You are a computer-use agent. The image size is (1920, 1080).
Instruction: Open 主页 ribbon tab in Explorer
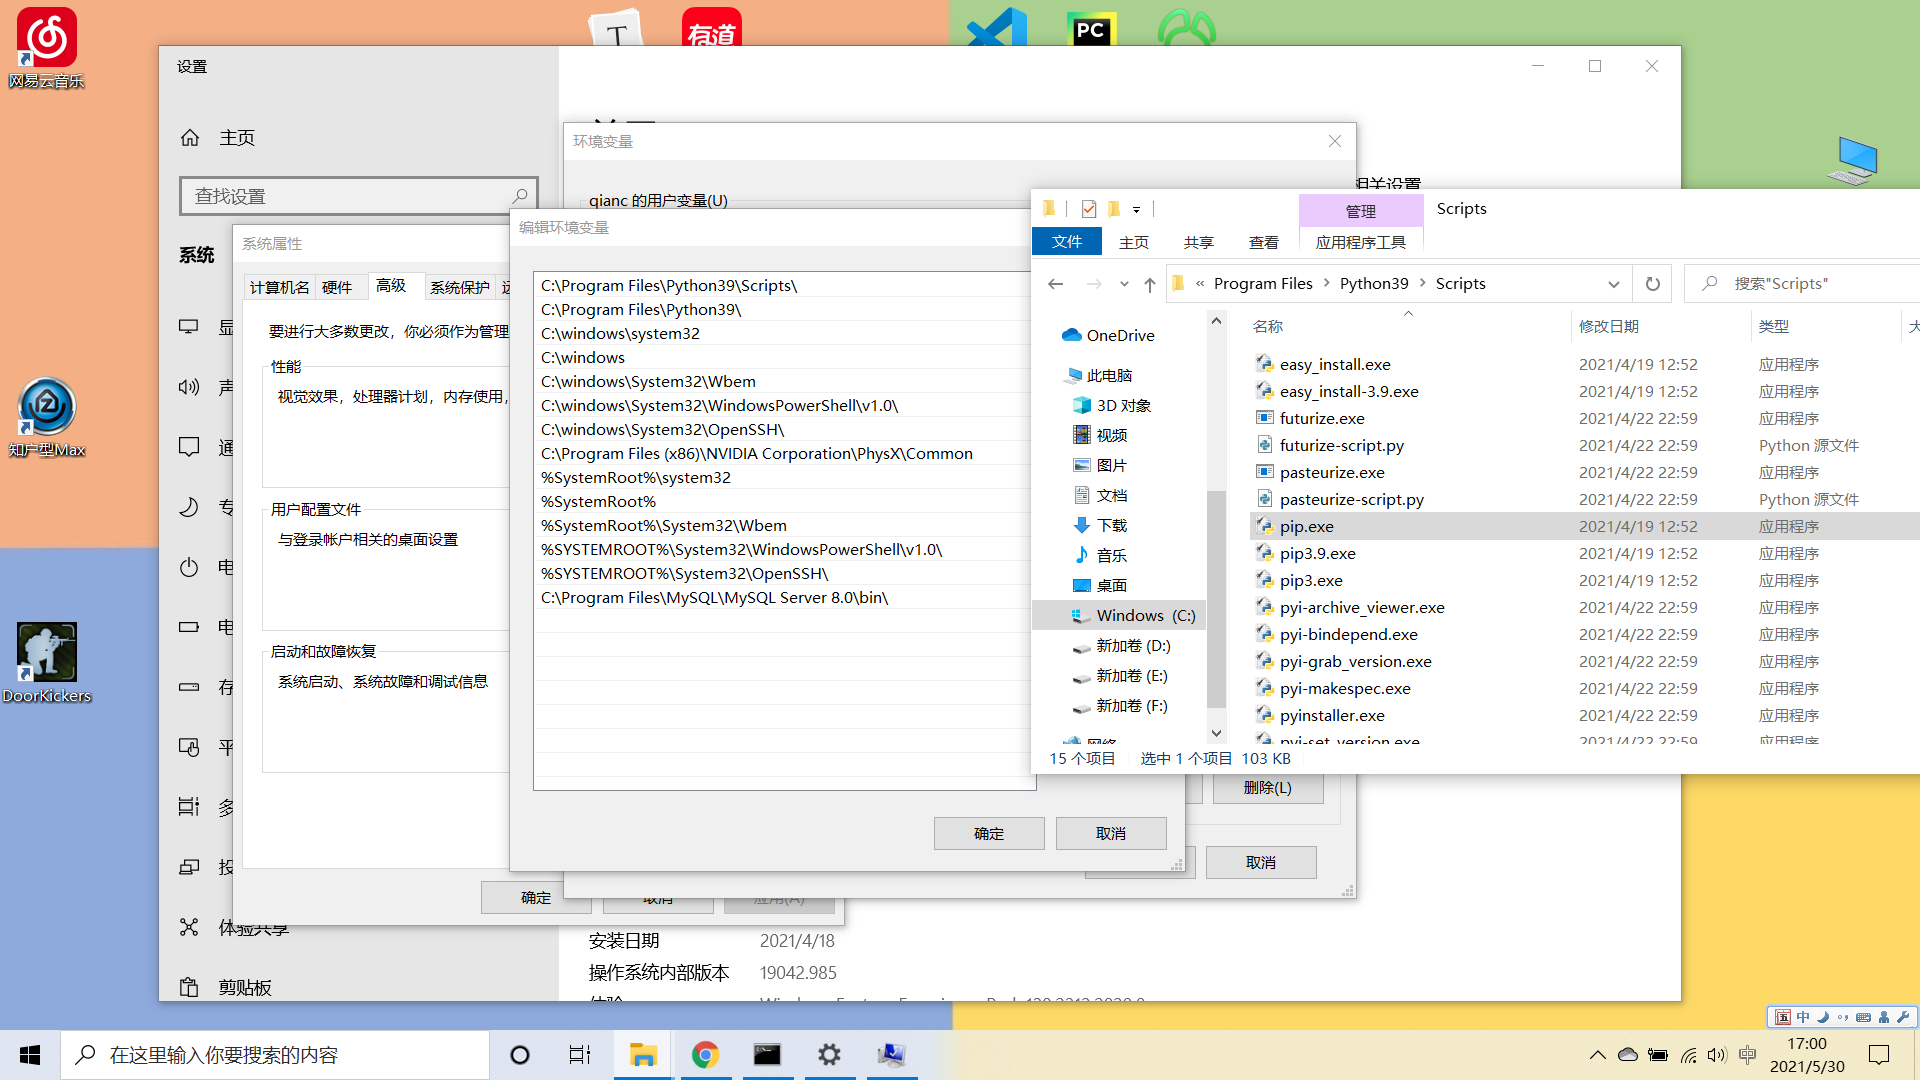point(1134,242)
